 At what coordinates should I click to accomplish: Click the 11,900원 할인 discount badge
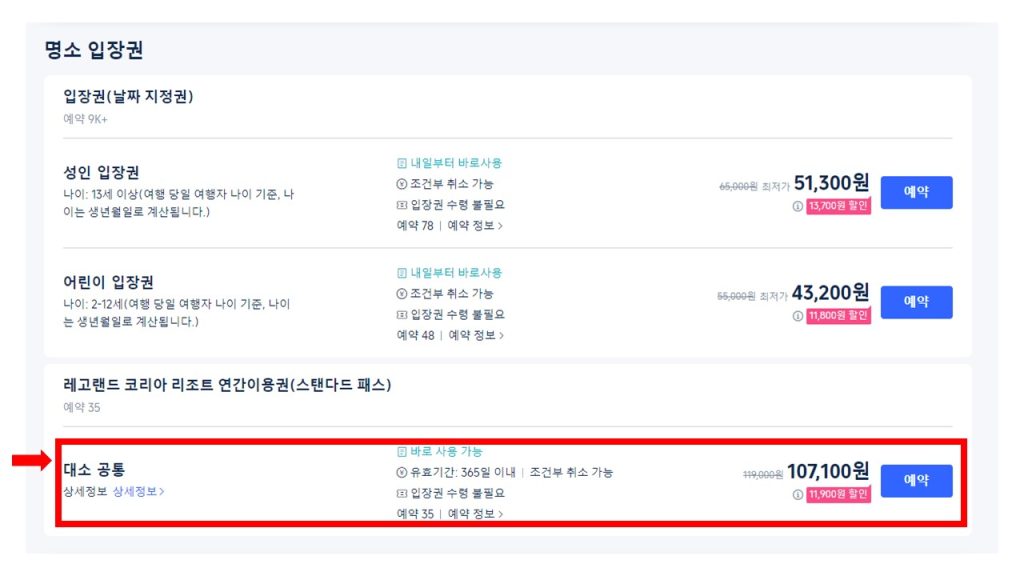pos(839,494)
